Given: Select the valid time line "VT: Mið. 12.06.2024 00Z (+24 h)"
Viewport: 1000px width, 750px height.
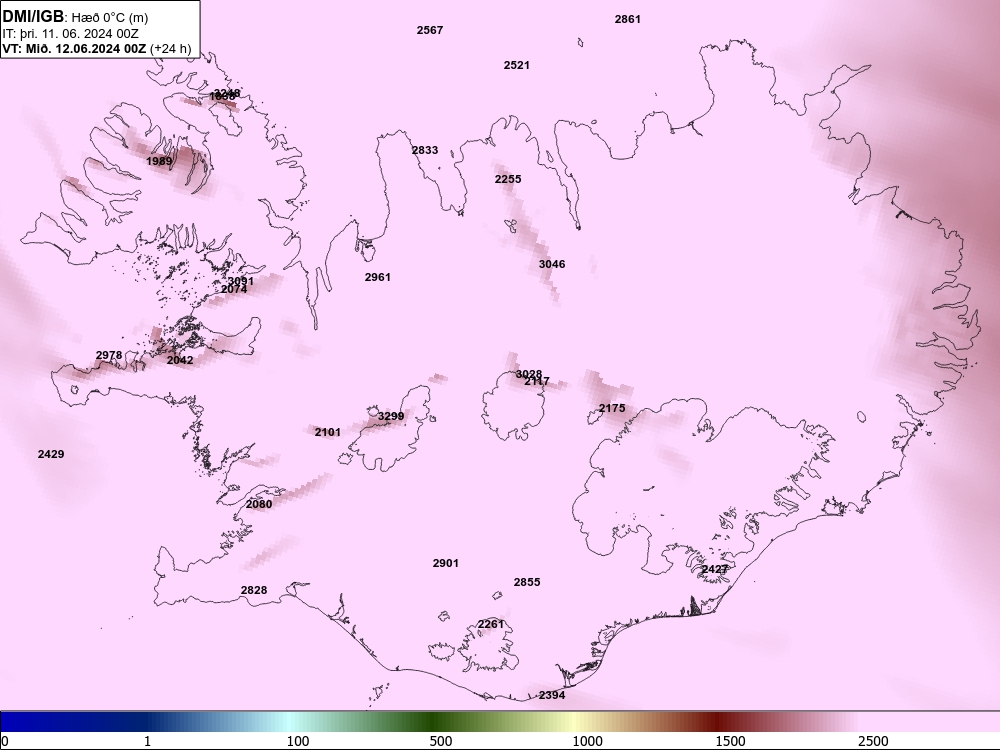Looking at the screenshot, I should tap(97, 48).
